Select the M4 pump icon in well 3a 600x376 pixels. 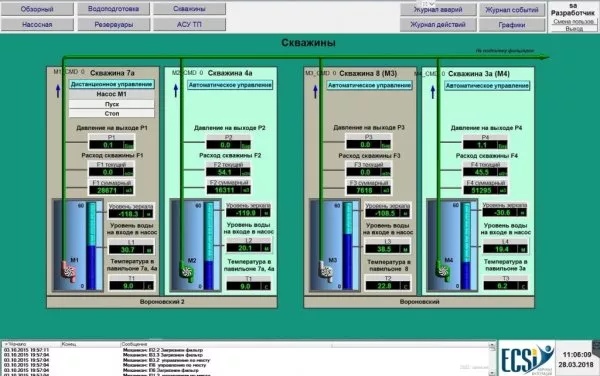443,271
